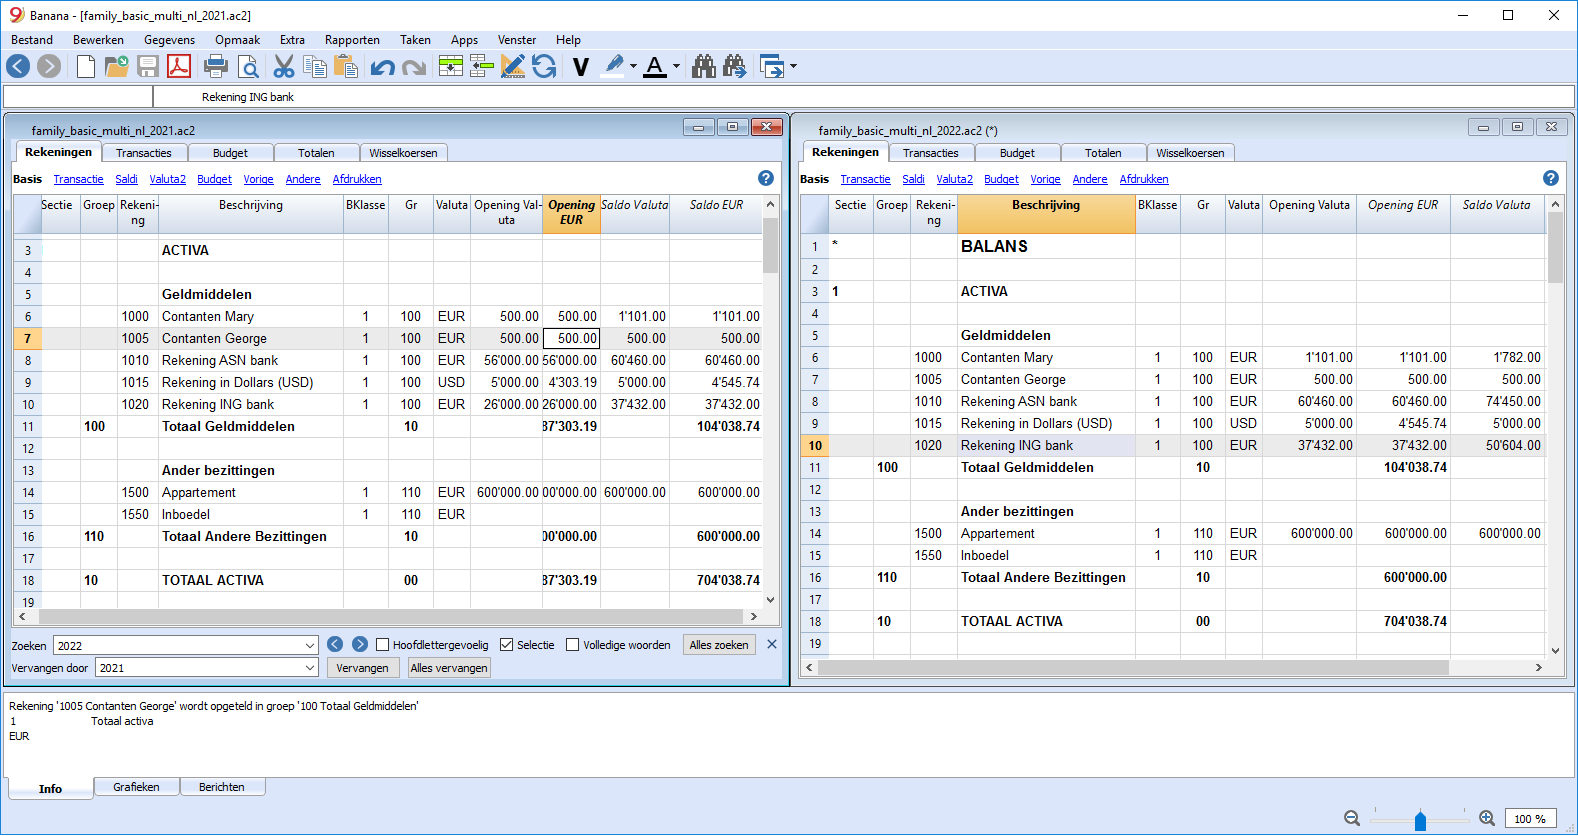Zoom out with minus magnifier
This screenshot has width=1578, height=836.
coord(1352,818)
